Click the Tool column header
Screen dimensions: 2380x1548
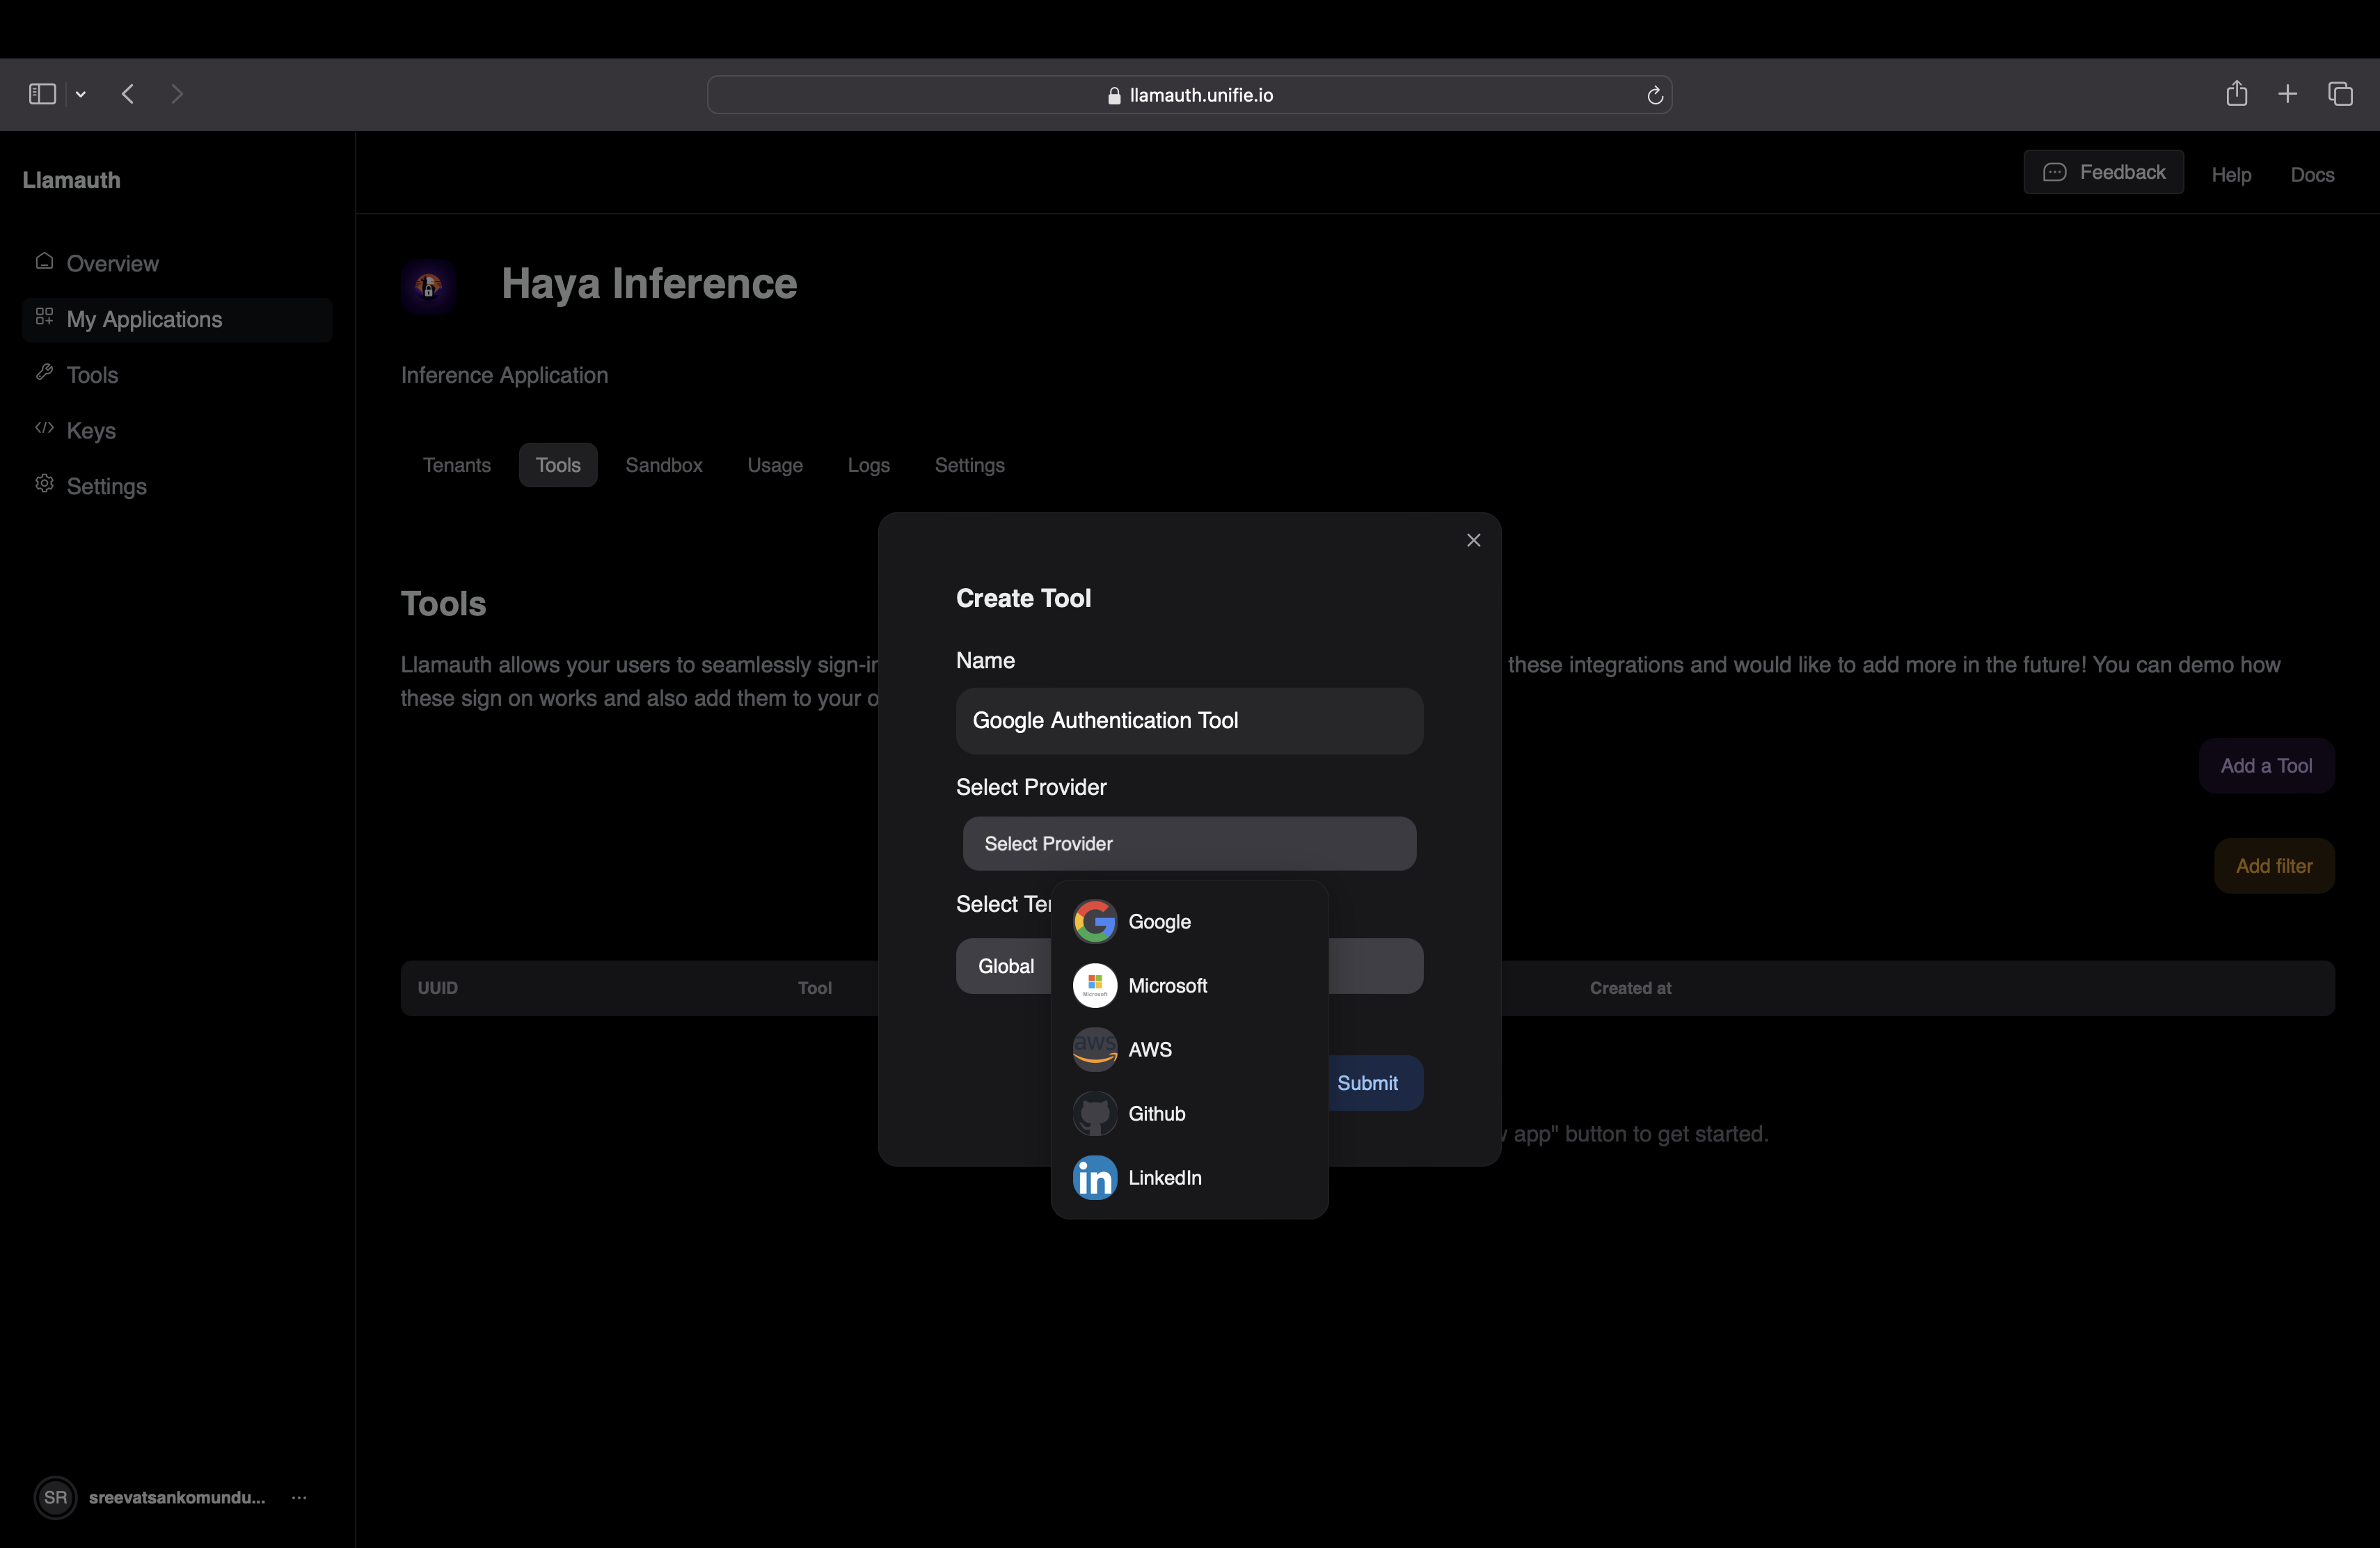(814, 988)
